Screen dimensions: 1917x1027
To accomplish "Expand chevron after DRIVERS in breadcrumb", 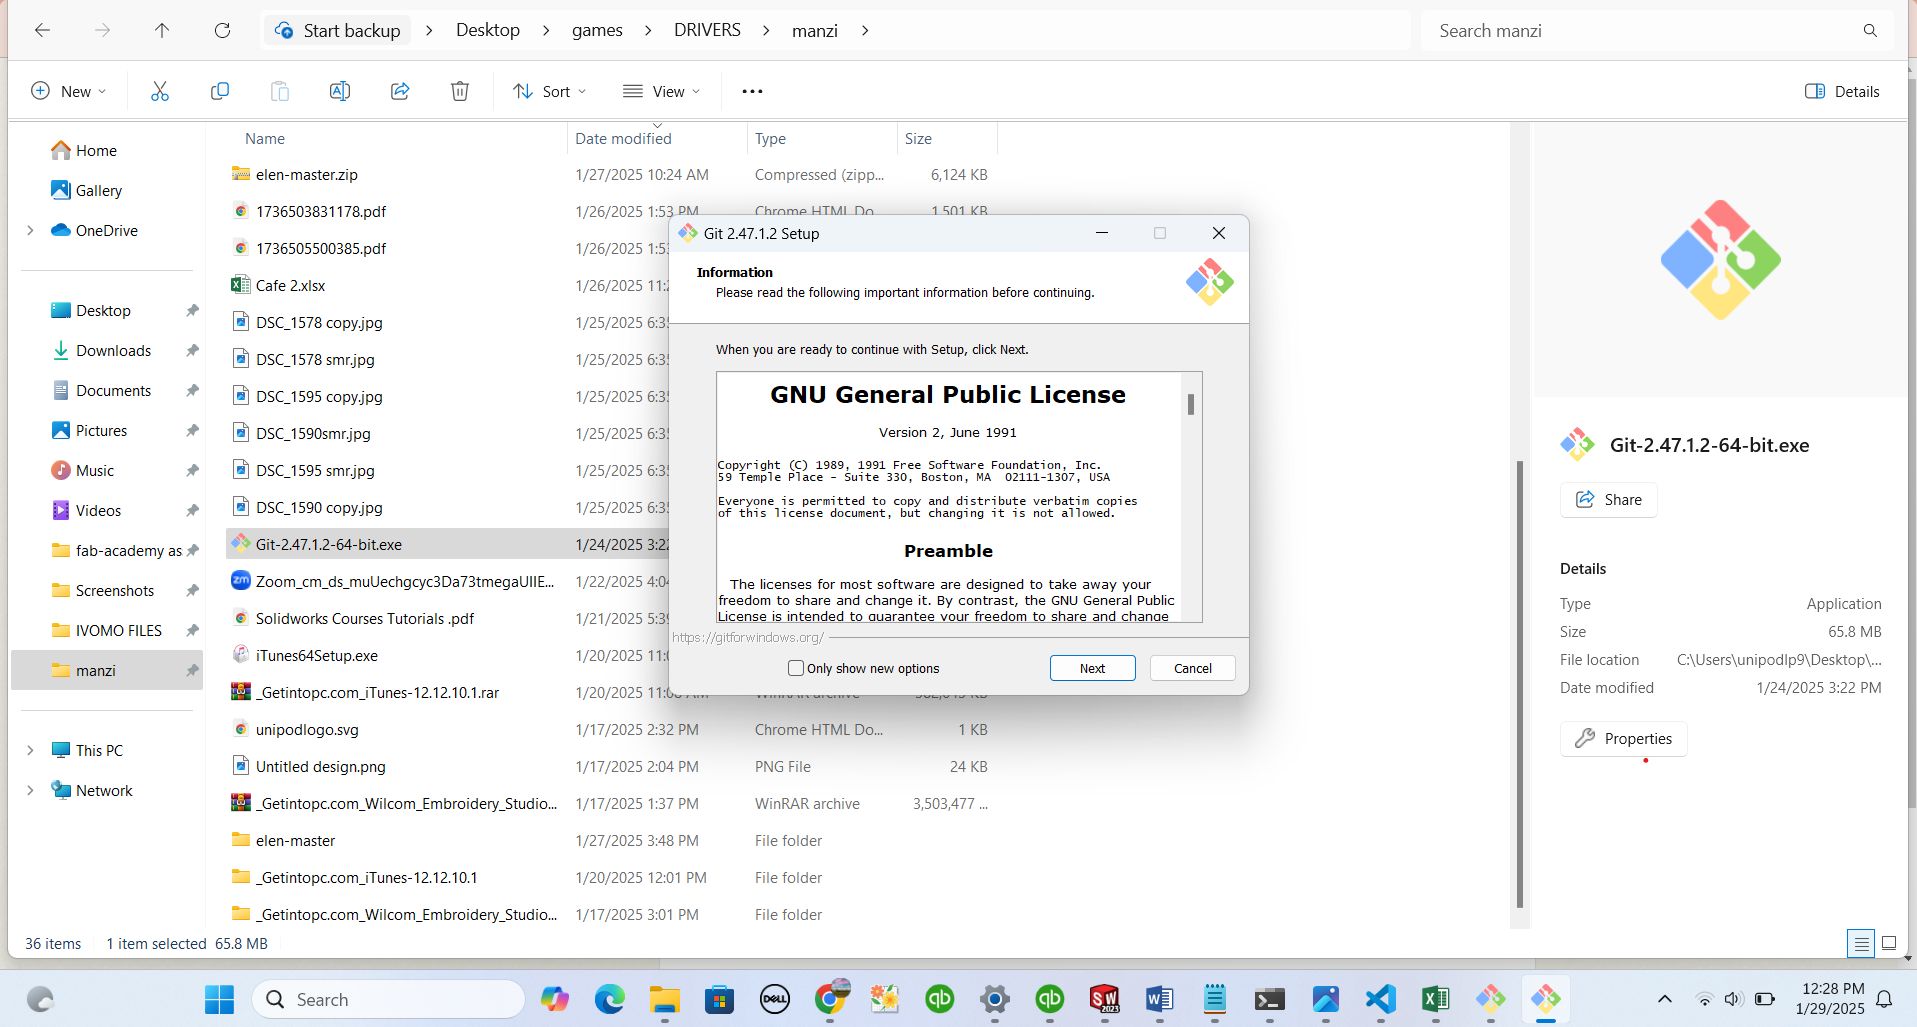I will [766, 30].
